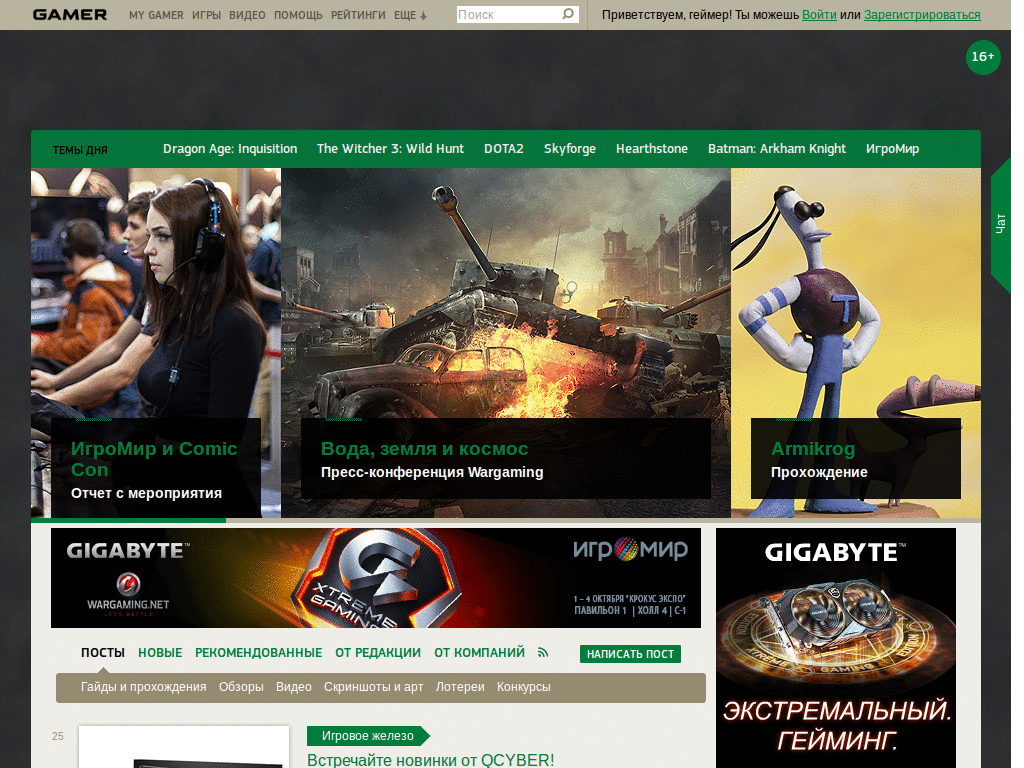Click the Зарегистрироваться link
Image resolution: width=1024 pixels, height=768 pixels.
click(922, 14)
